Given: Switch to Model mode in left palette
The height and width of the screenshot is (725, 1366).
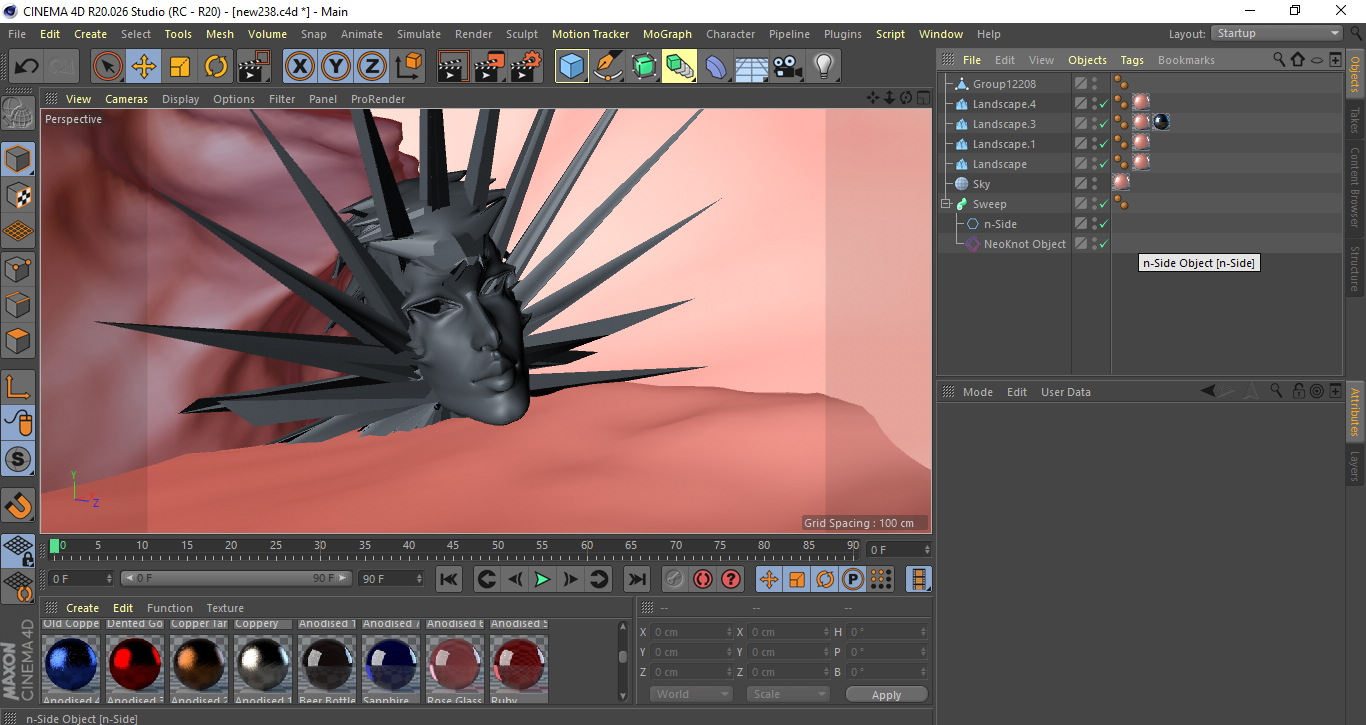Looking at the screenshot, I should click(19, 159).
